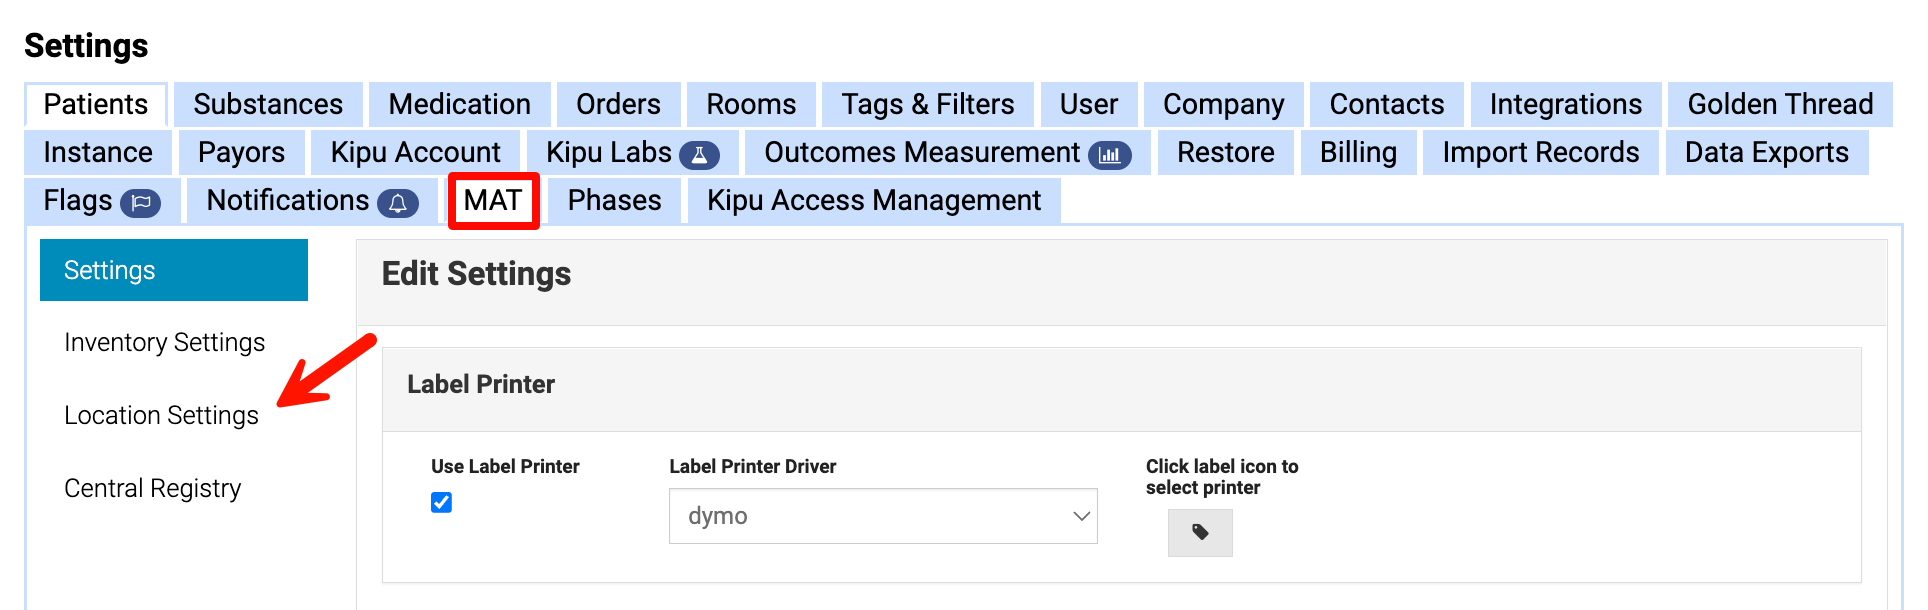This screenshot has width=1928, height=610.
Task: Click the bell icon on Notifications tab
Action: pyautogui.click(x=397, y=203)
